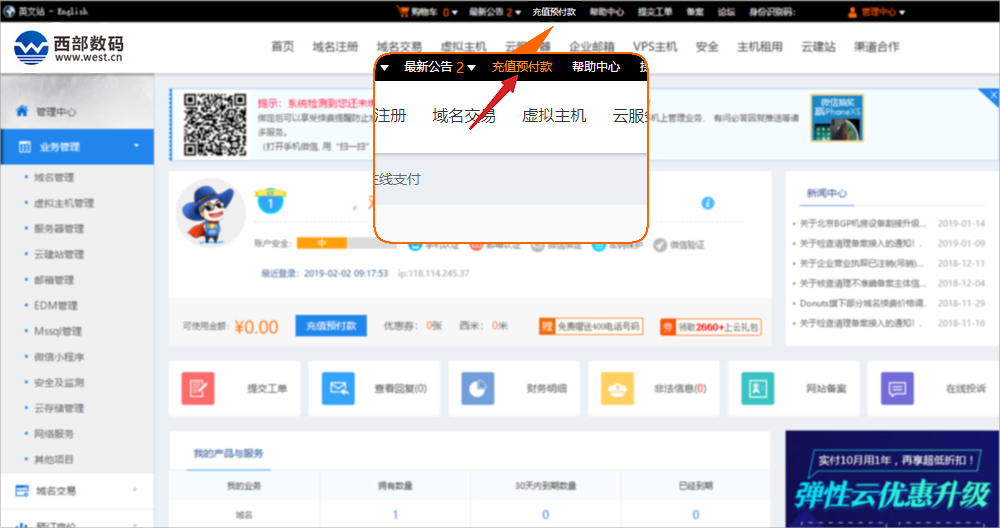The height and width of the screenshot is (528, 1000).
Task: Open 域名注册 in the main navigation
Action: click(334, 47)
